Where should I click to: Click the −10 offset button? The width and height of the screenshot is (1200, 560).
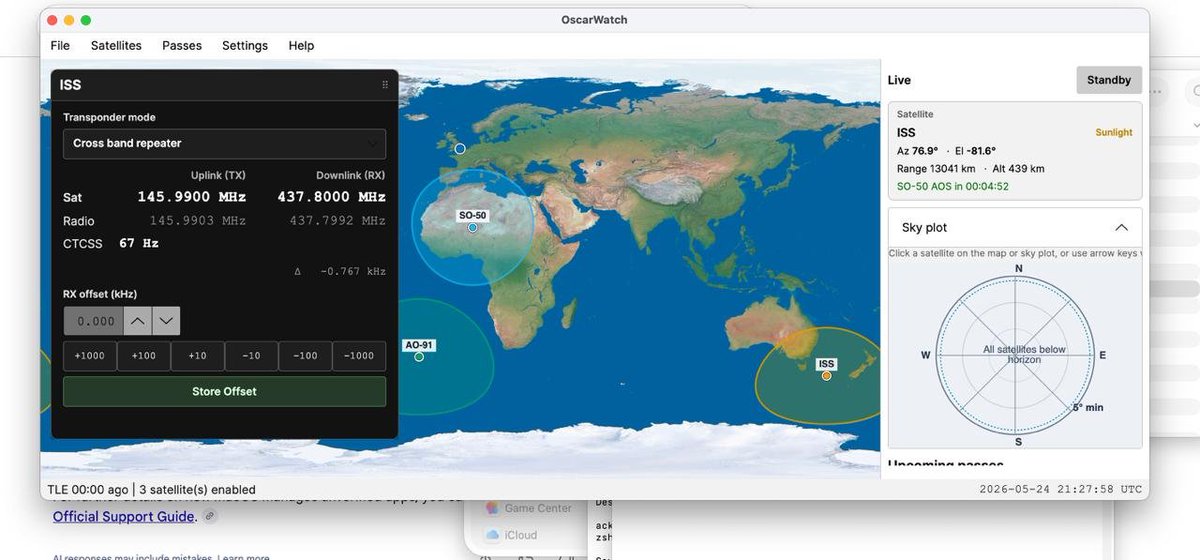click(x=252, y=356)
